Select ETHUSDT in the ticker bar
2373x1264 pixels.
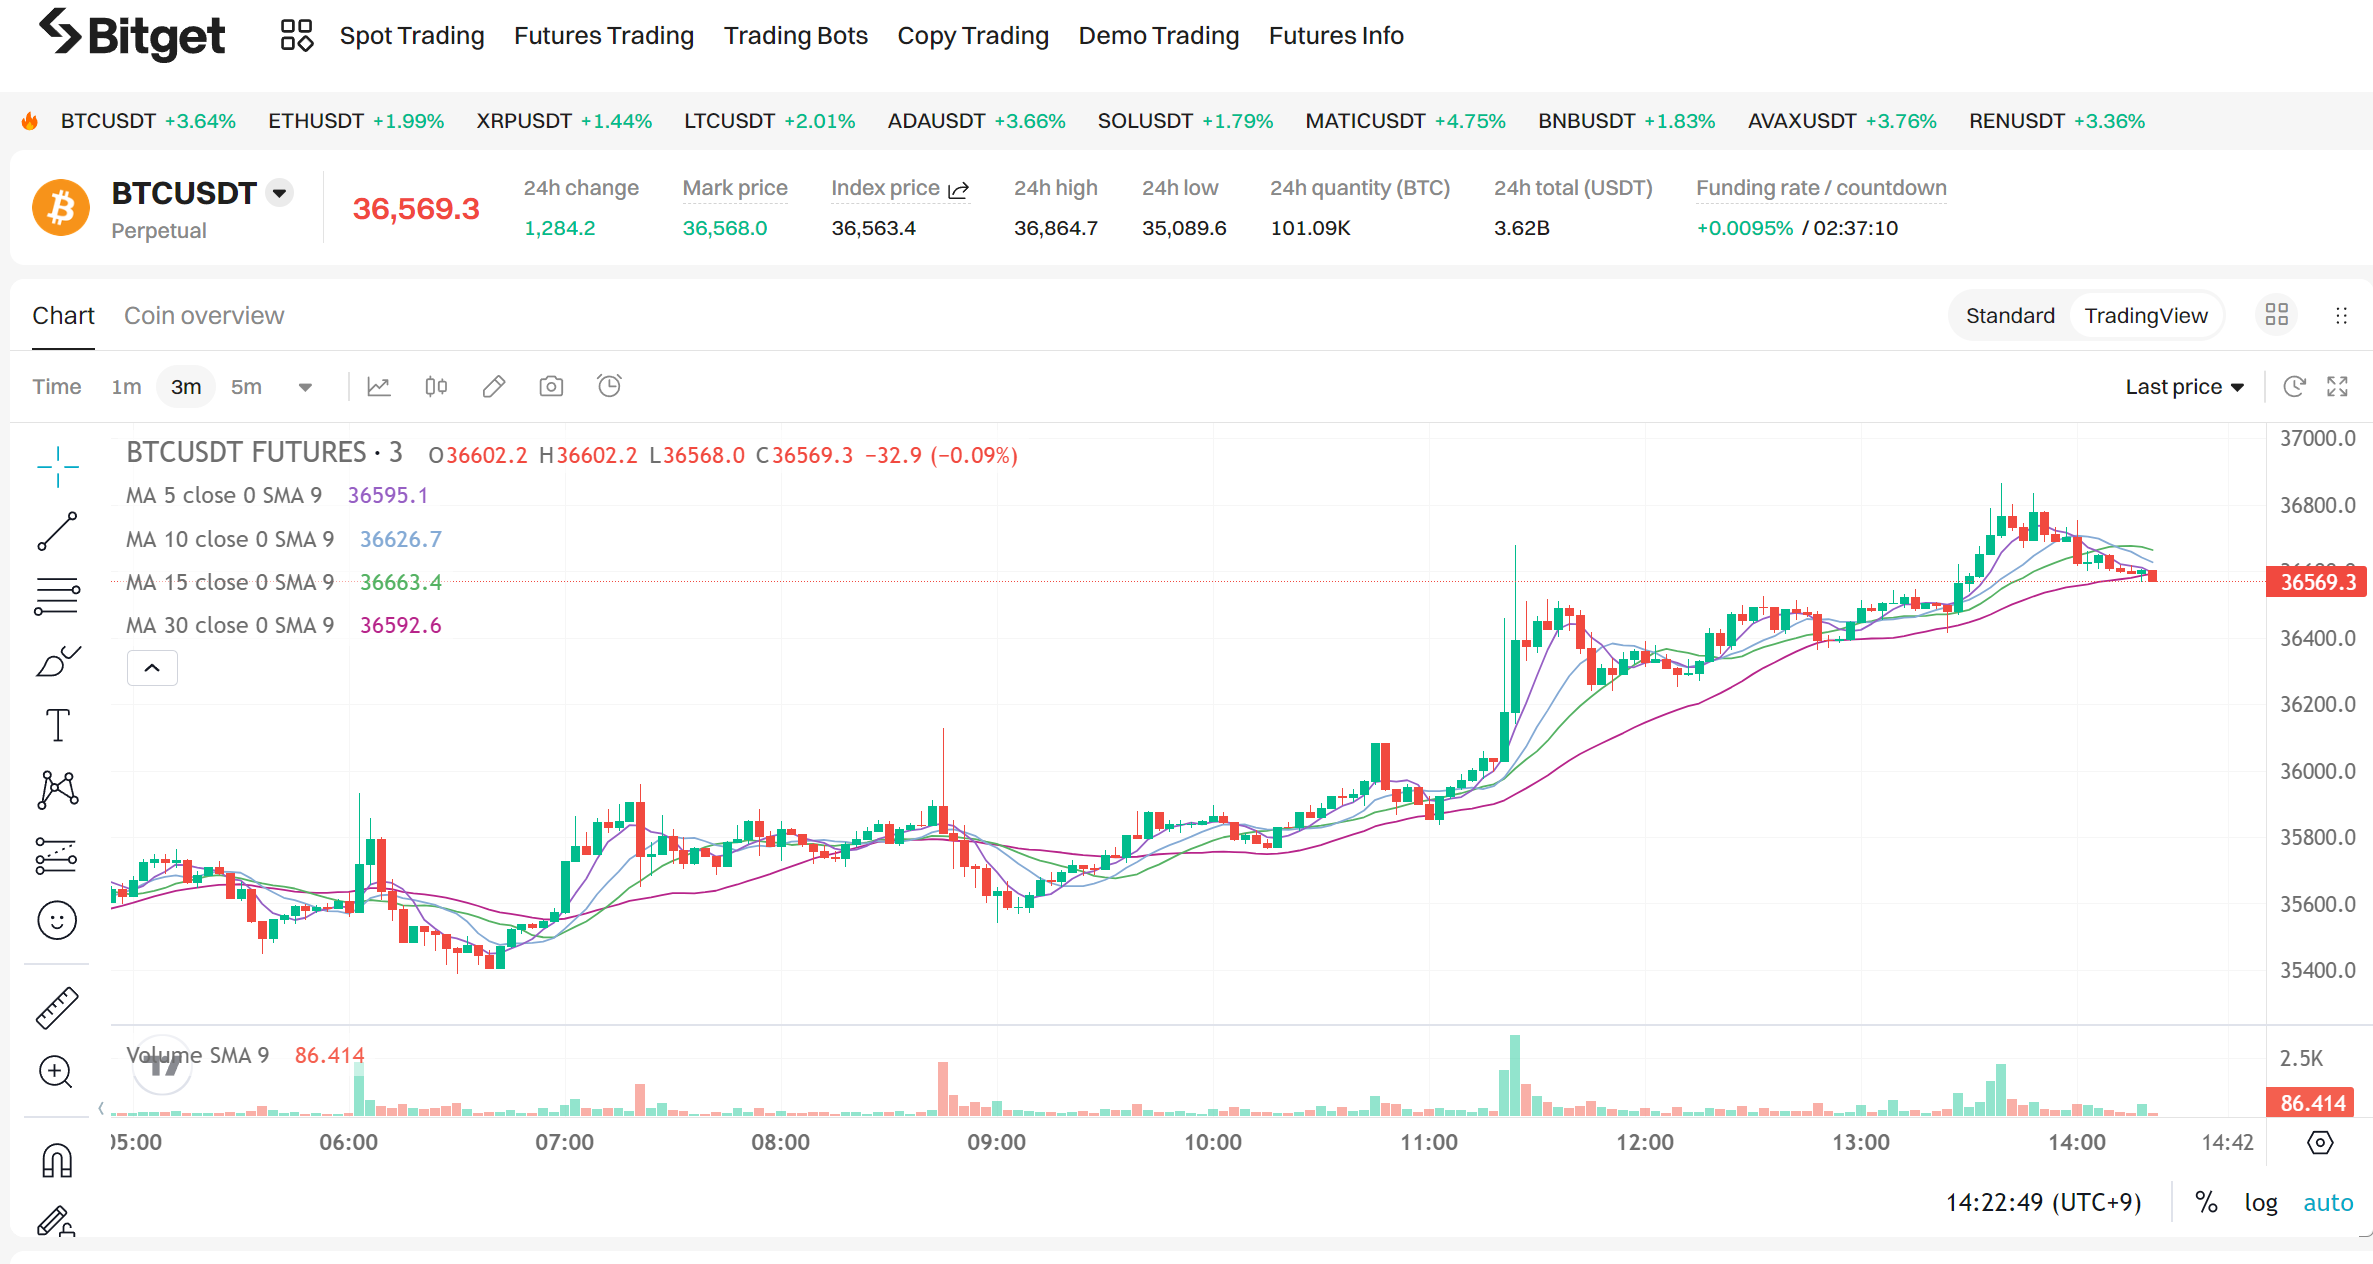(356, 121)
